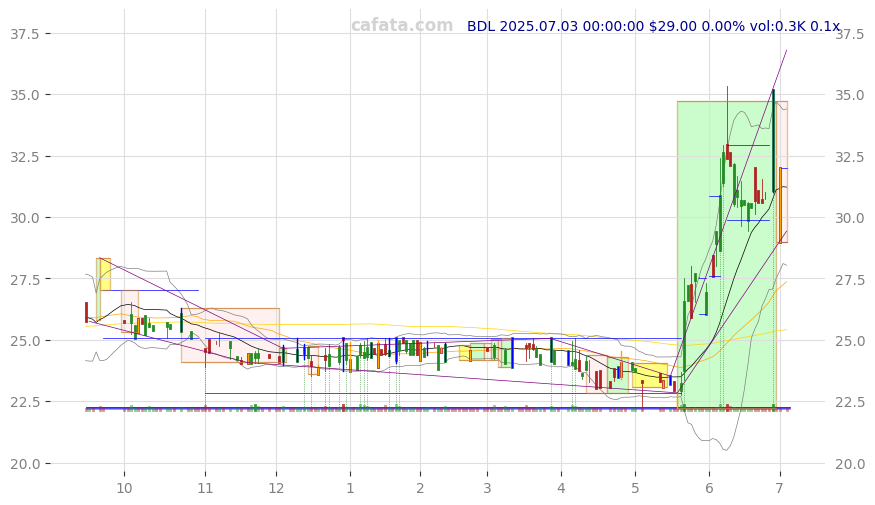Click 20.0 on the left price axis
The width and height of the screenshot is (875, 505).
pyautogui.click(x=25, y=464)
